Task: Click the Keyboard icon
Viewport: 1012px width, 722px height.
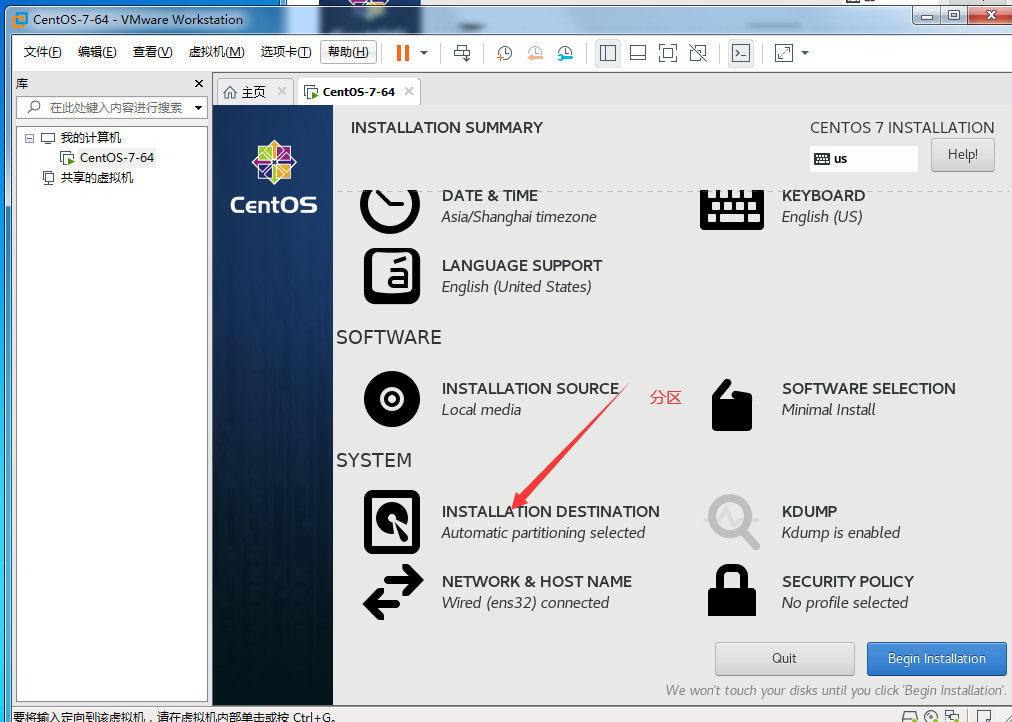Action: pos(732,210)
